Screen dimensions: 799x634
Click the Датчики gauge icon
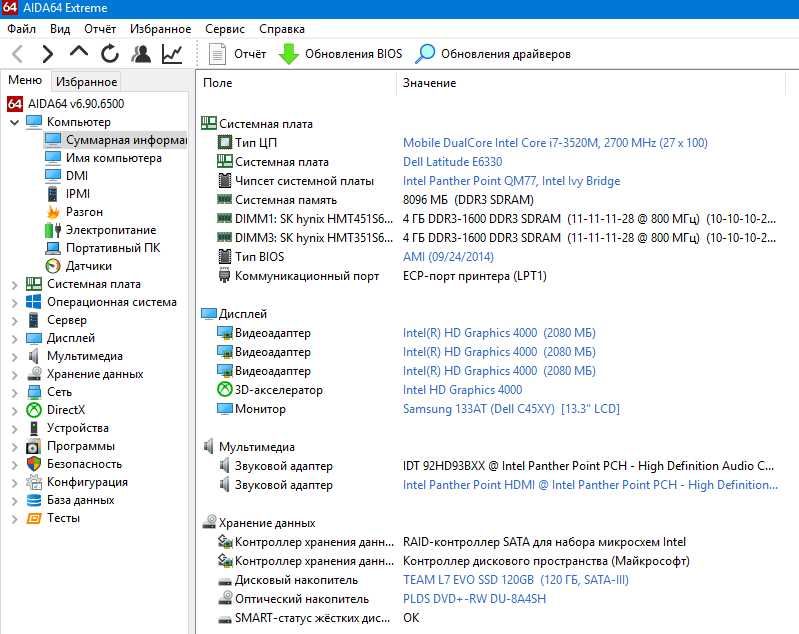53,266
